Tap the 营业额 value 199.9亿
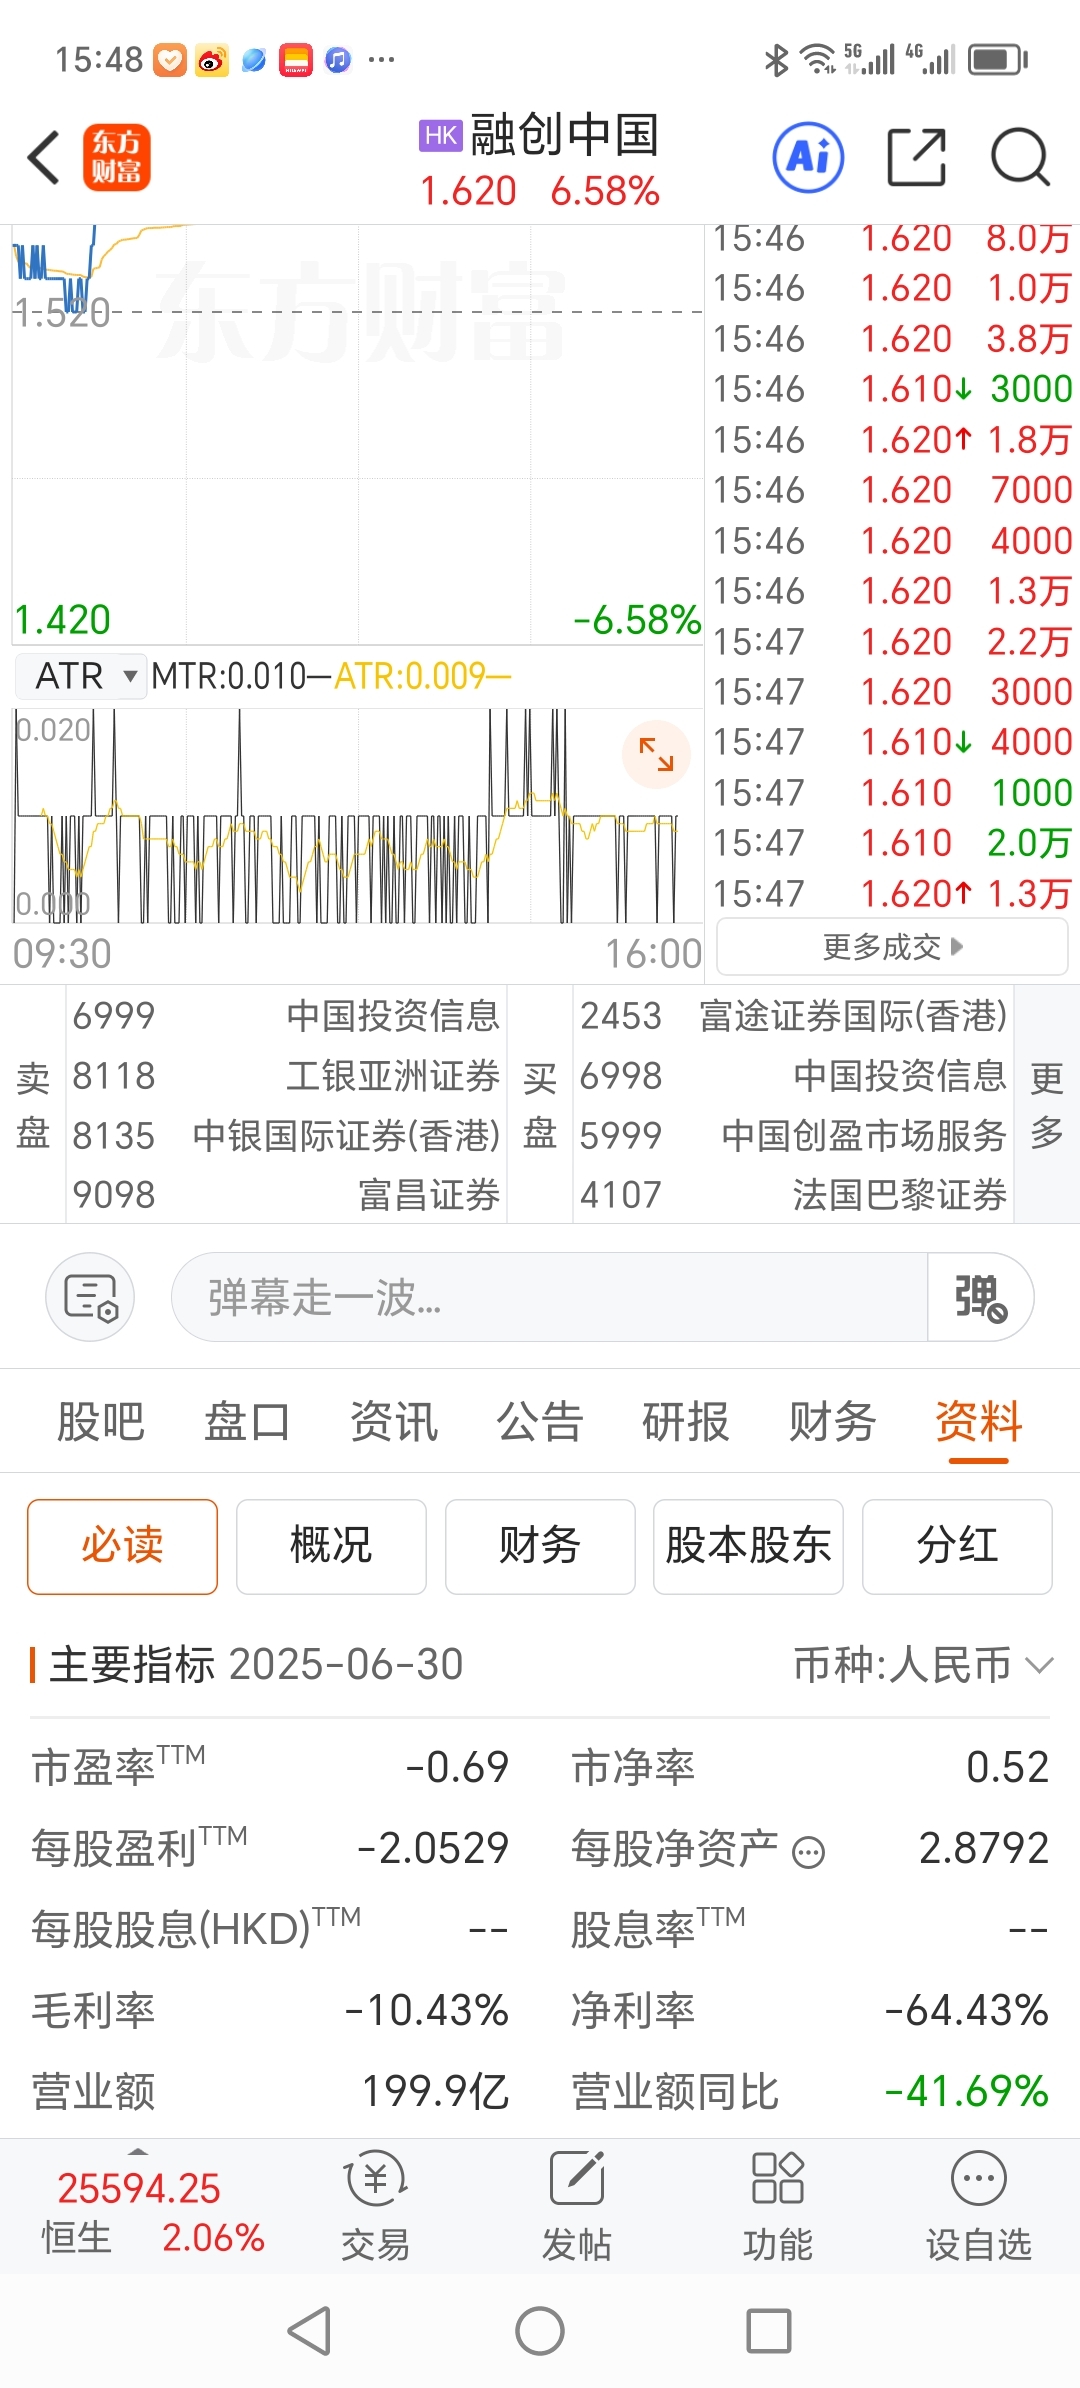This screenshot has width=1080, height=2388. click(436, 2091)
